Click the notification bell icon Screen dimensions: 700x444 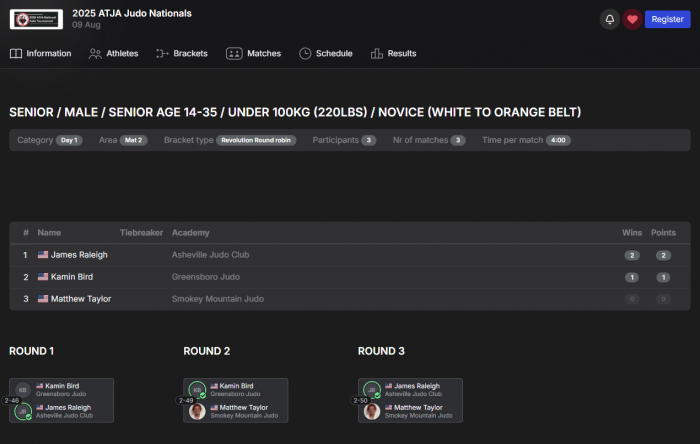609,19
